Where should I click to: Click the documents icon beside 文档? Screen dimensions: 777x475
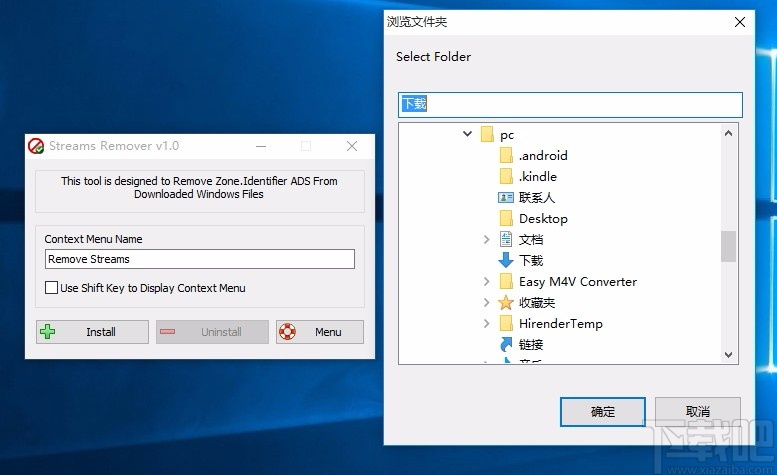(505, 239)
